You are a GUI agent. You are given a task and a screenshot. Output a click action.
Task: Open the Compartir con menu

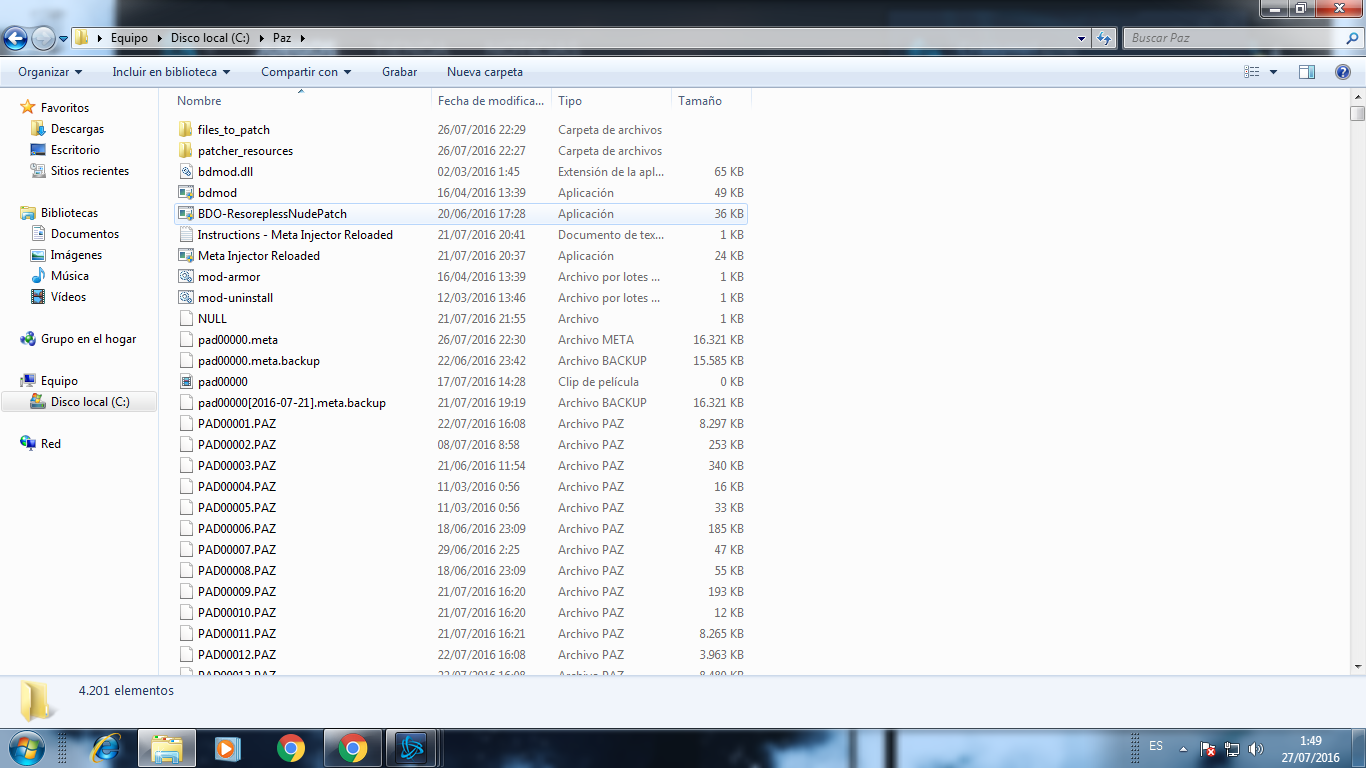[x=306, y=72]
